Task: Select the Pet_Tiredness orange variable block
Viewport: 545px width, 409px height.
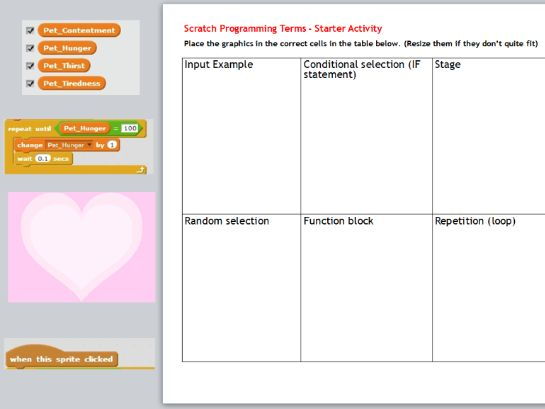Action: [x=72, y=83]
